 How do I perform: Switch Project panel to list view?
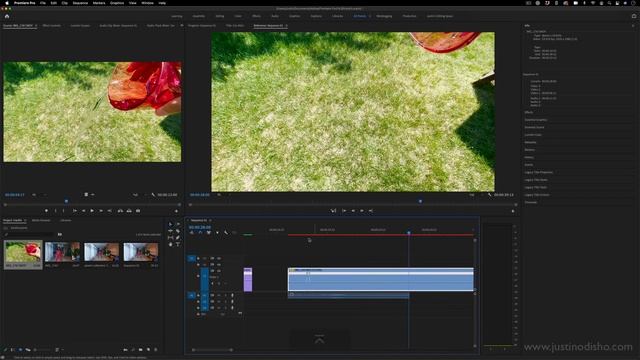pyautogui.click(x=12, y=350)
